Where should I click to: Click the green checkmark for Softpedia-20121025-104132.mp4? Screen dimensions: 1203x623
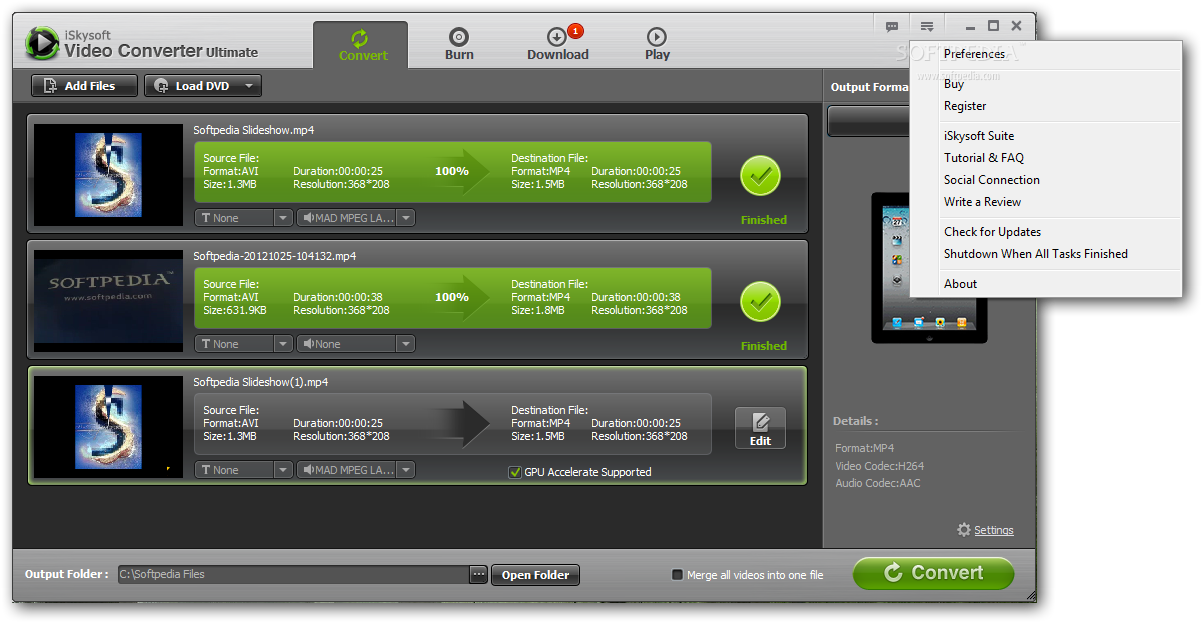(760, 302)
